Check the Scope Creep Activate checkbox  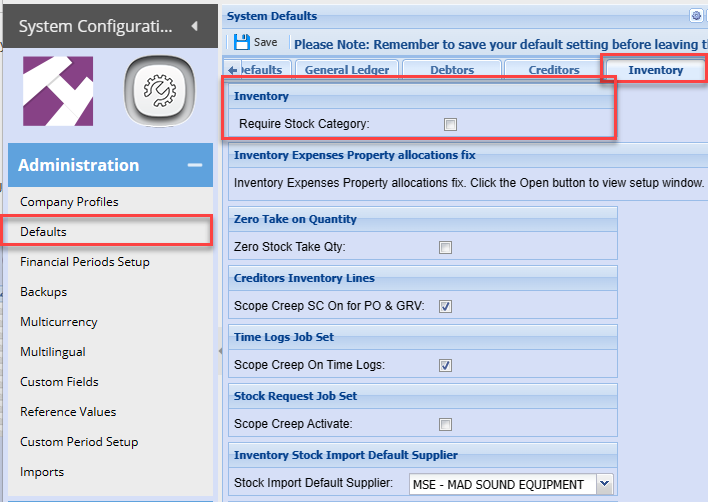(445, 424)
